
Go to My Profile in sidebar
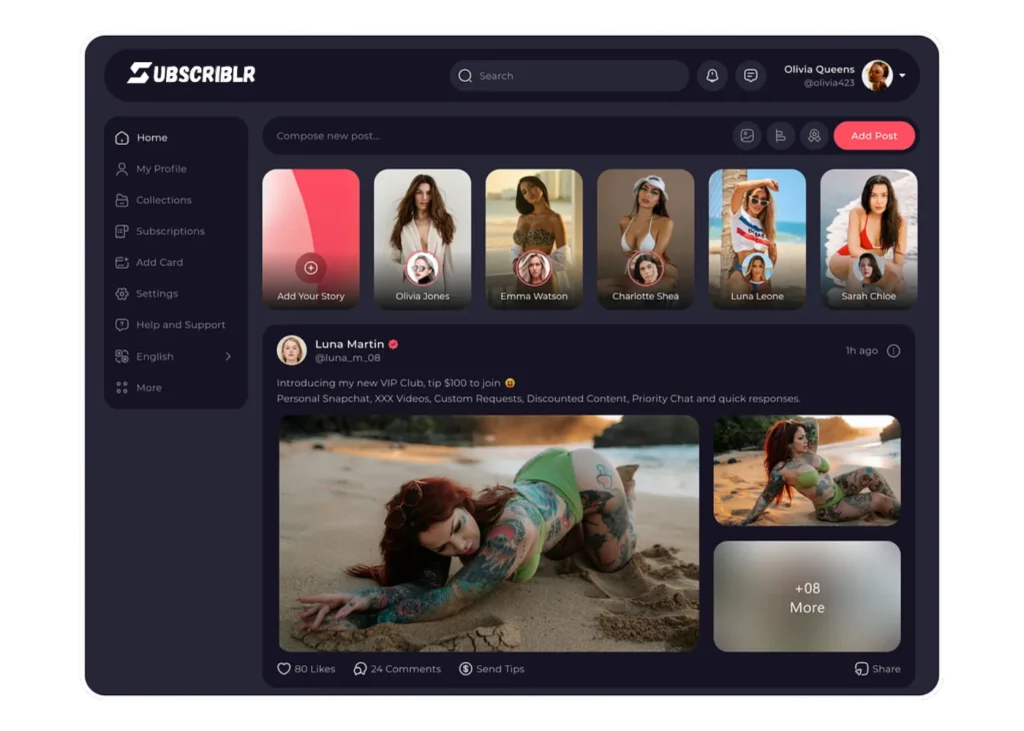pos(160,169)
